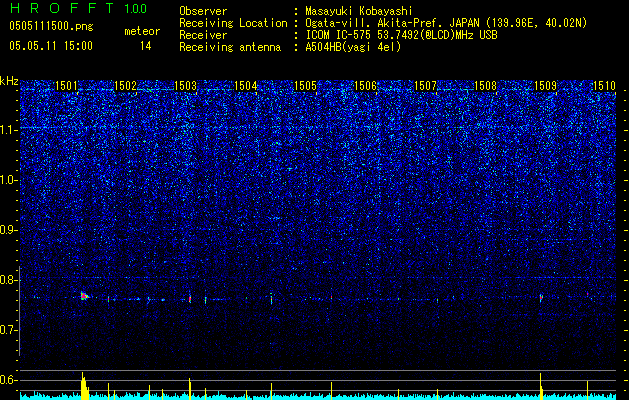
Task: Click the 'Receiving antenna' label
Action: [230, 47]
